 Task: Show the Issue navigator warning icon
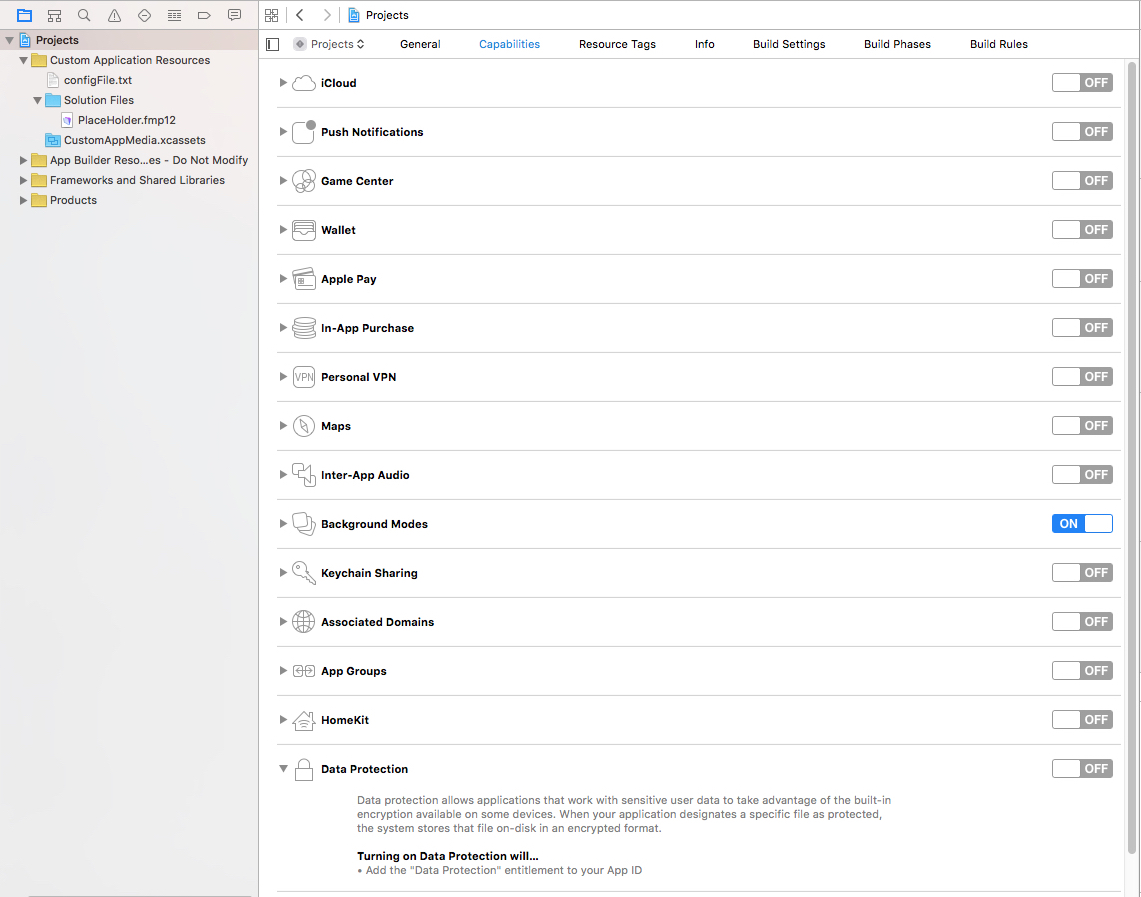tap(114, 15)
